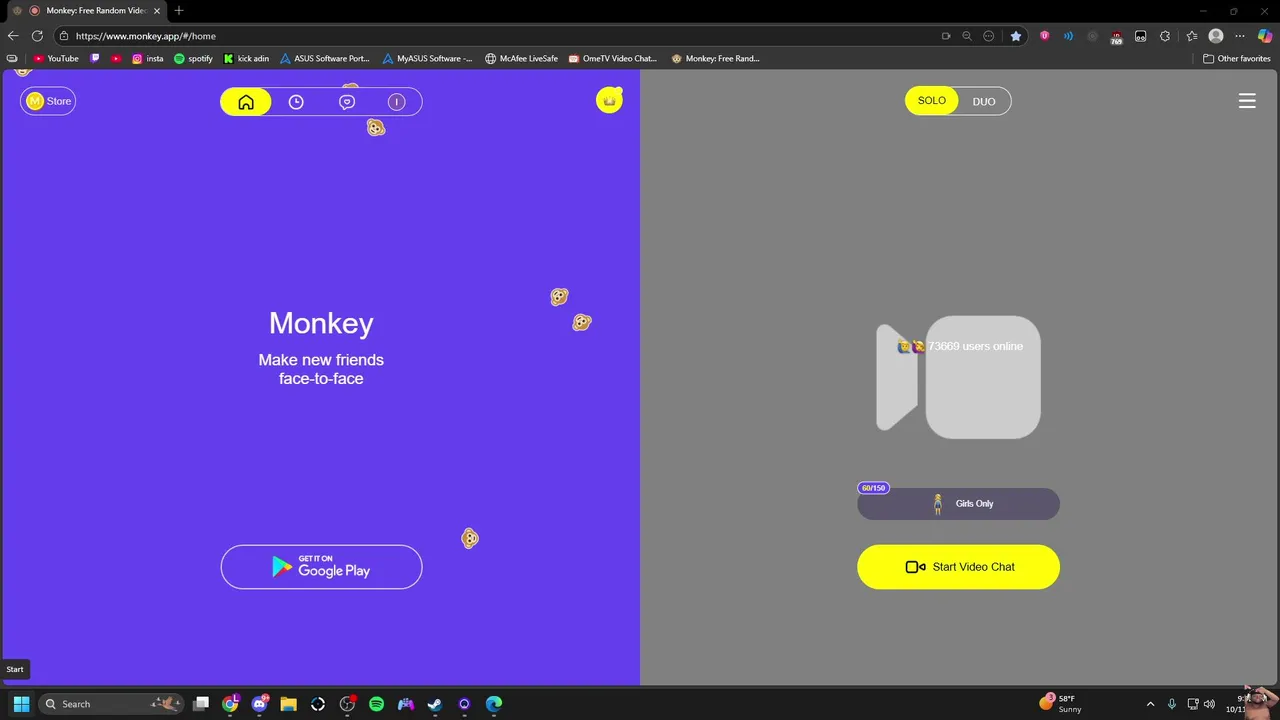Viewport: 1280px width, 720px height.
Task: Click the yellow crown premium icon
Action: tap(609, 100)
